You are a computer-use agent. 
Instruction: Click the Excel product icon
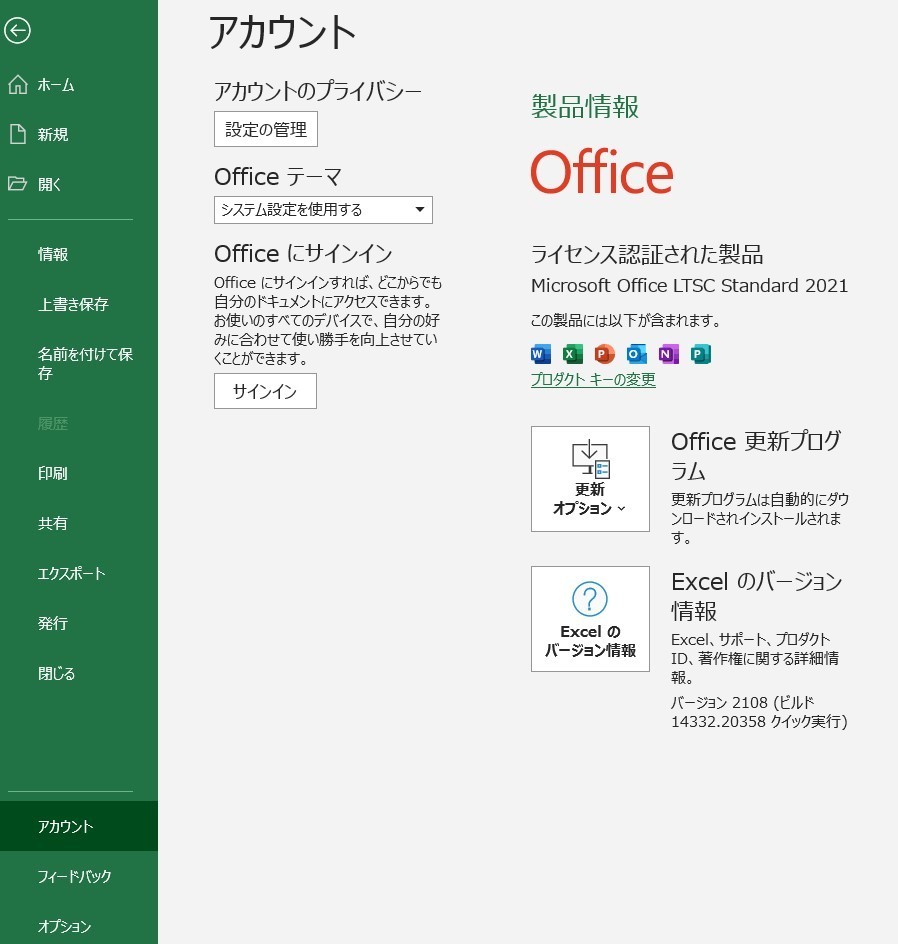click(572, 353)
